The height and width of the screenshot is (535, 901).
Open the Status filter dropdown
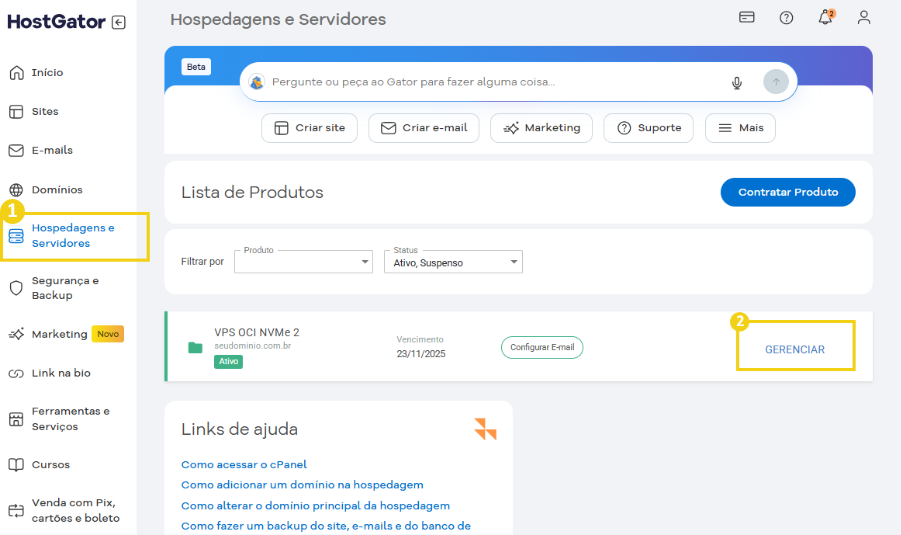453,262
